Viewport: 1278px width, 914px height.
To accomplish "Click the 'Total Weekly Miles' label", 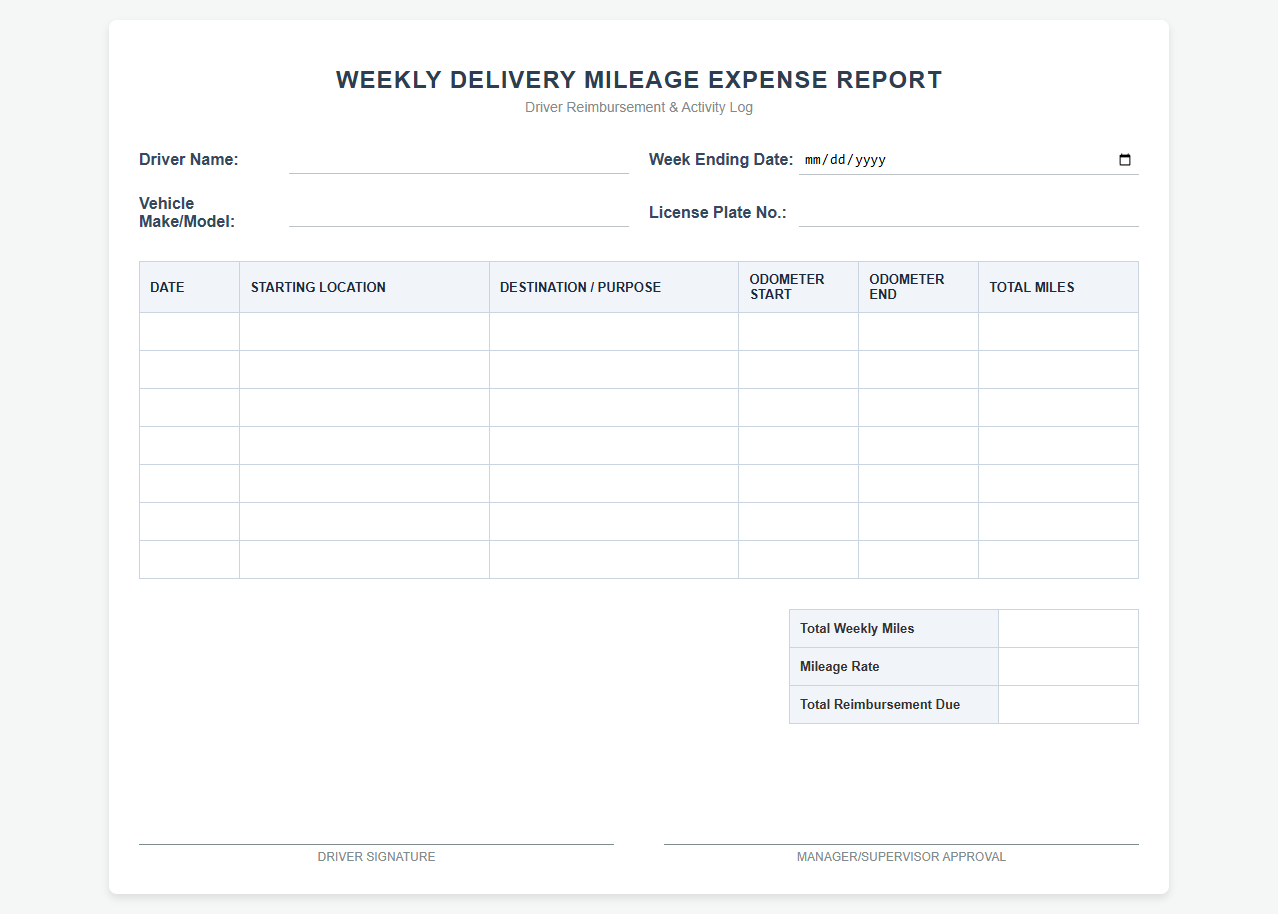I will [857, 629].
